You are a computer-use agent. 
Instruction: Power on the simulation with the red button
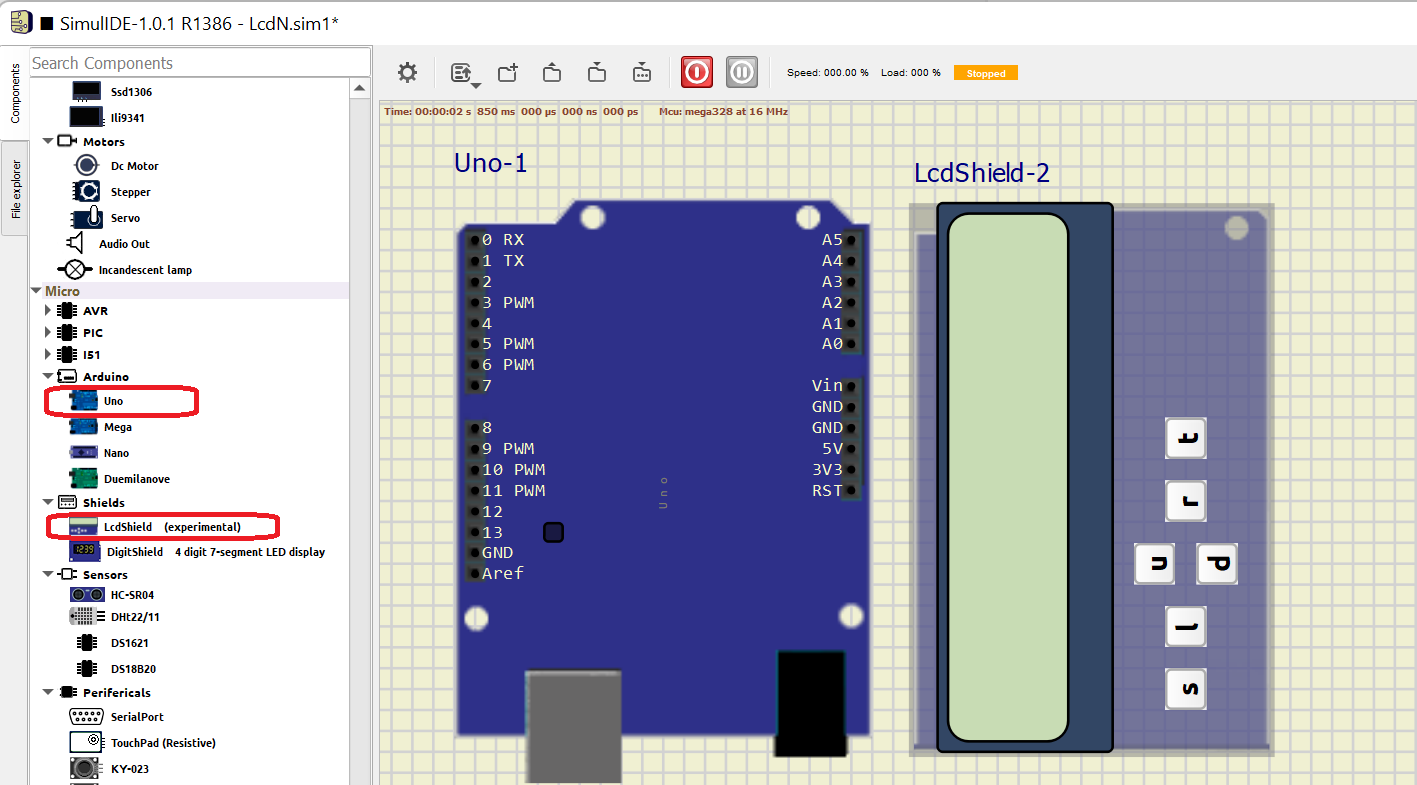697,72
